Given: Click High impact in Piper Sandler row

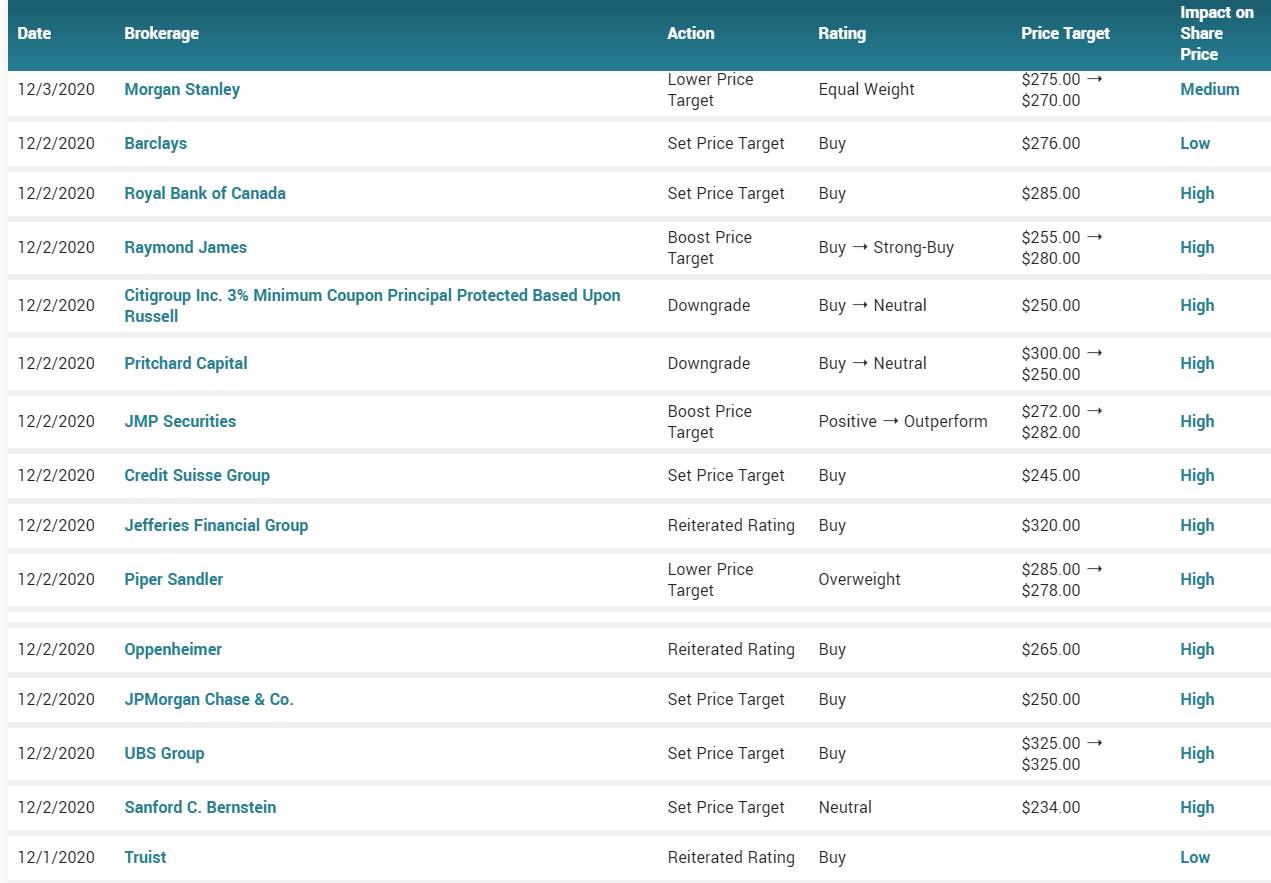Looking at the screenshot, I should 1197,579.
